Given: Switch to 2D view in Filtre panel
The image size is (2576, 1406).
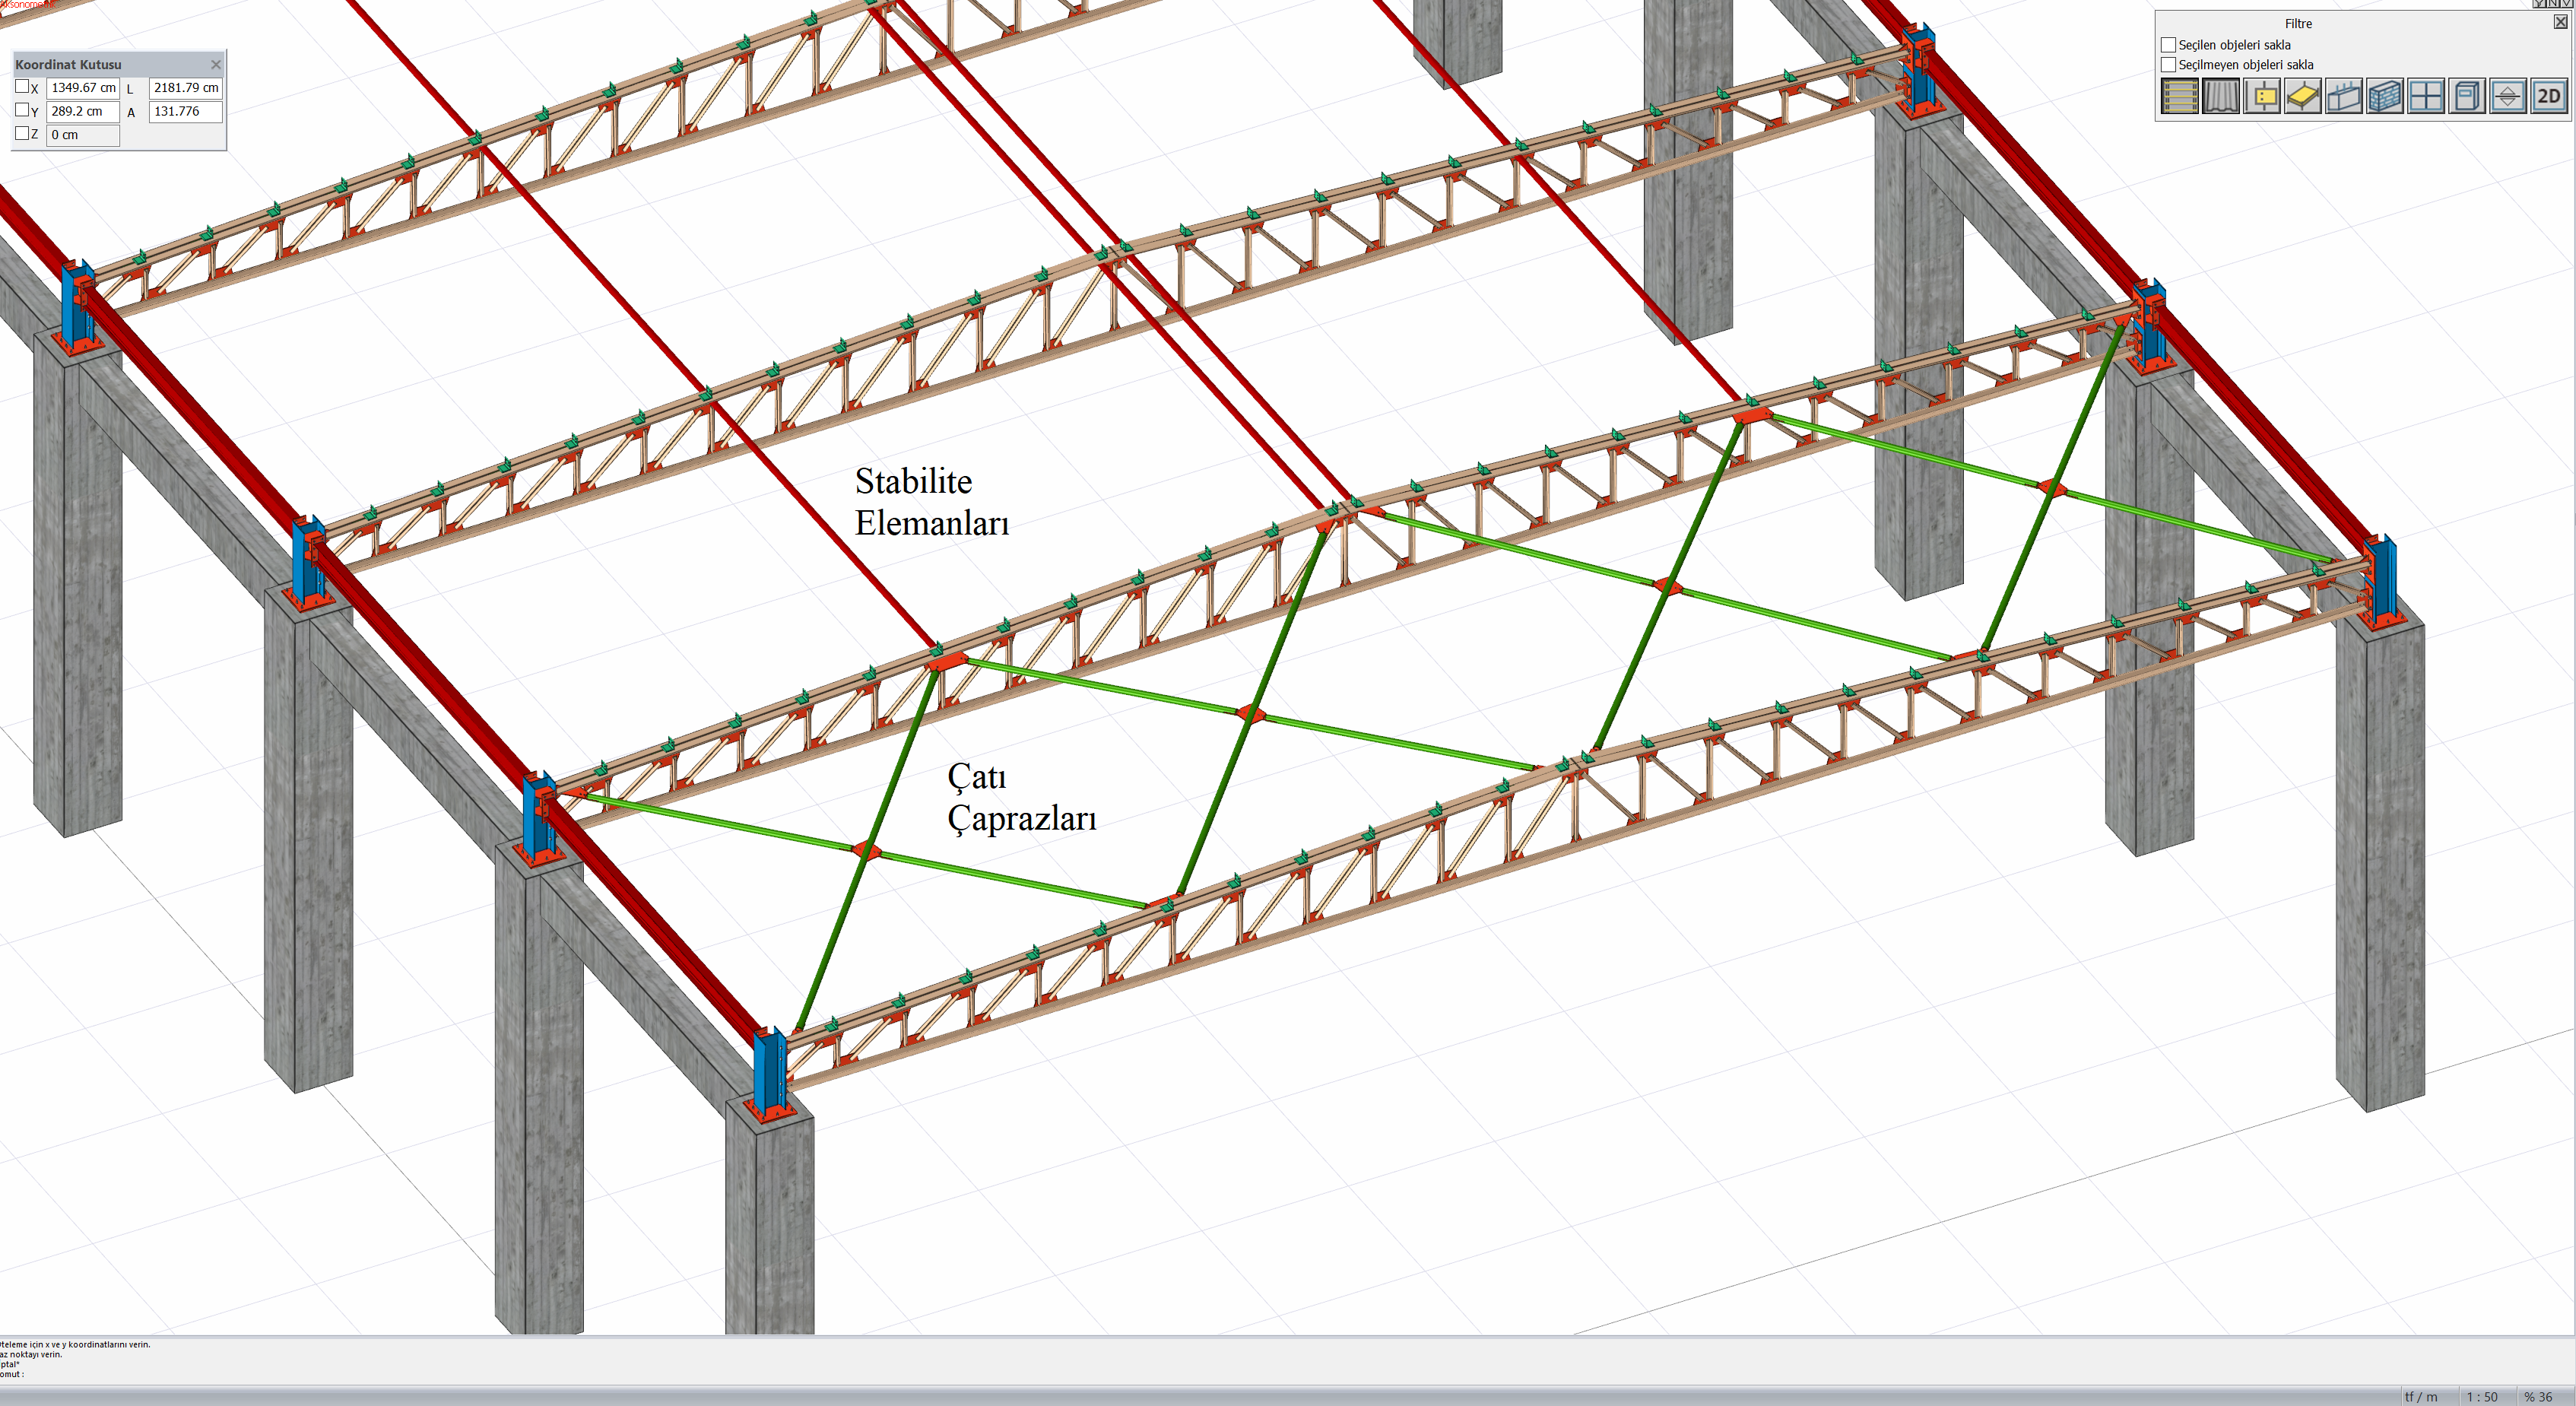Looking at the screenshot, I should tap(2549, 96).
